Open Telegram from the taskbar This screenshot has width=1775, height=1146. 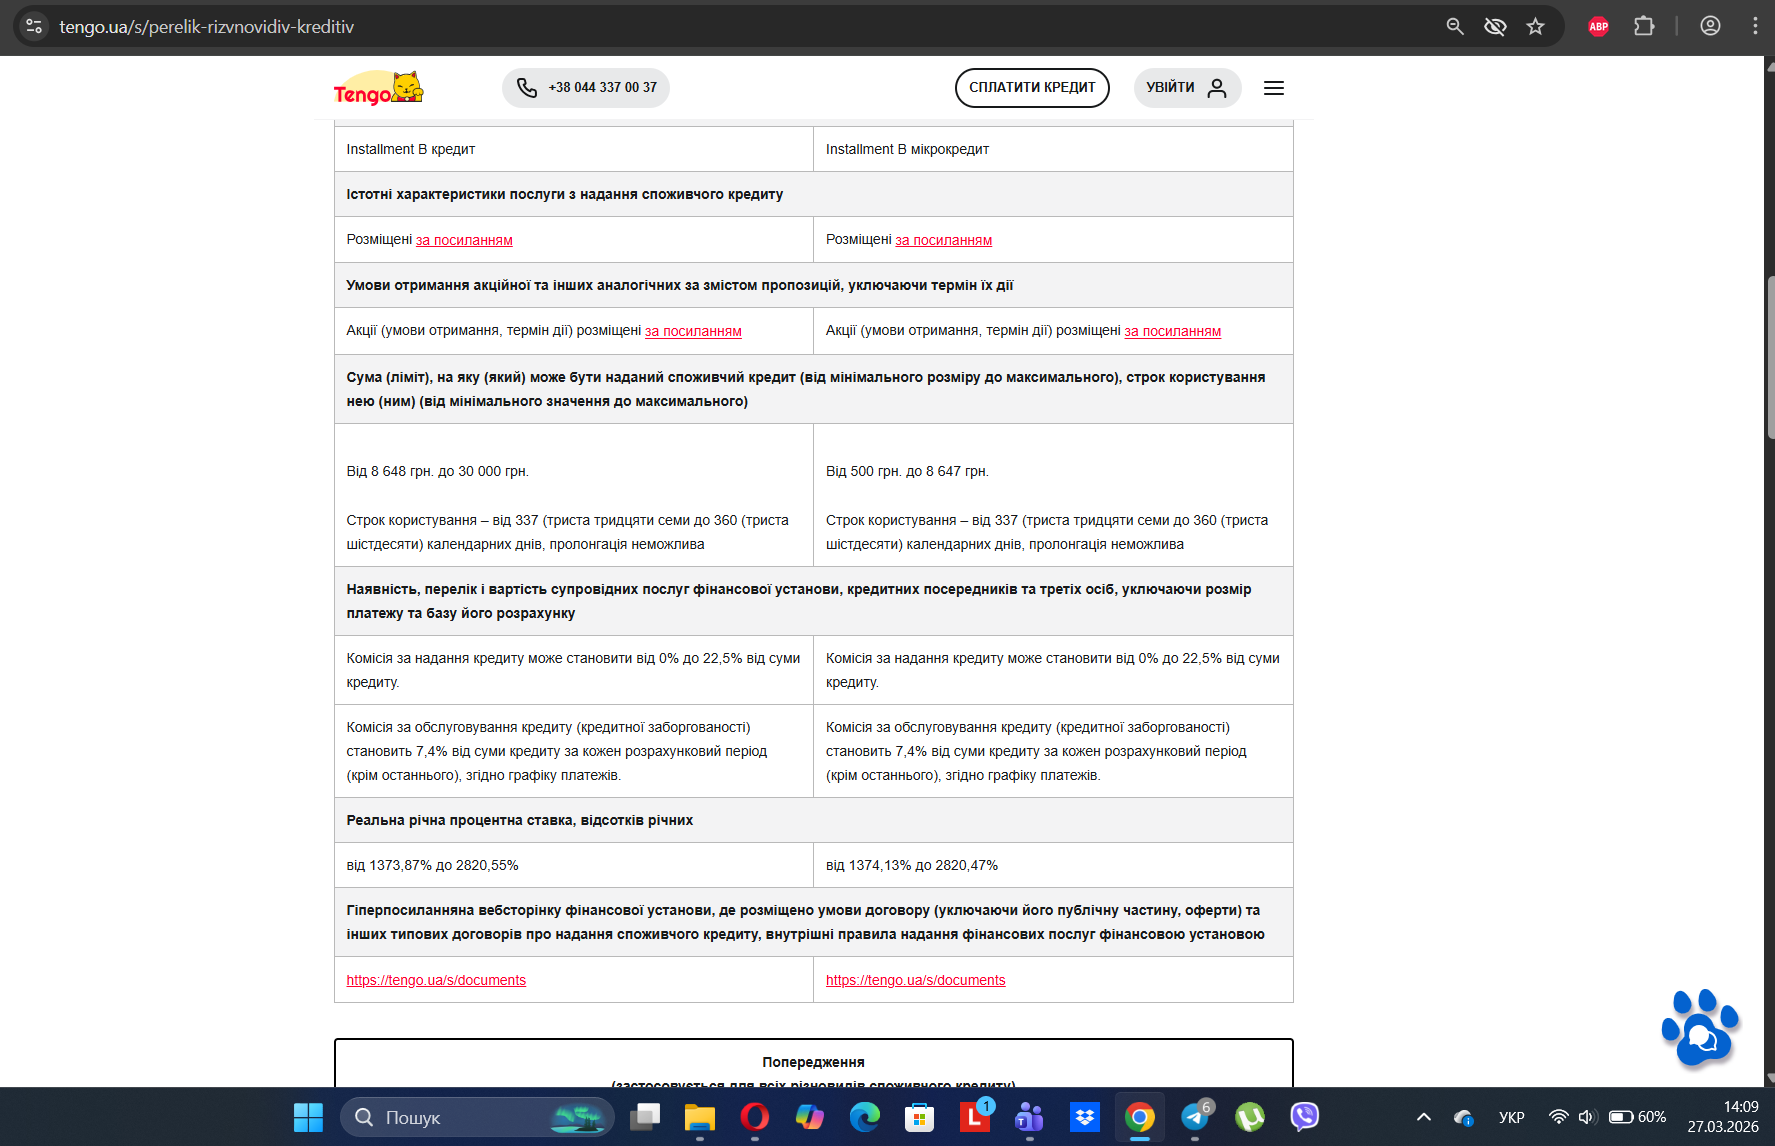point(1195,1117)
